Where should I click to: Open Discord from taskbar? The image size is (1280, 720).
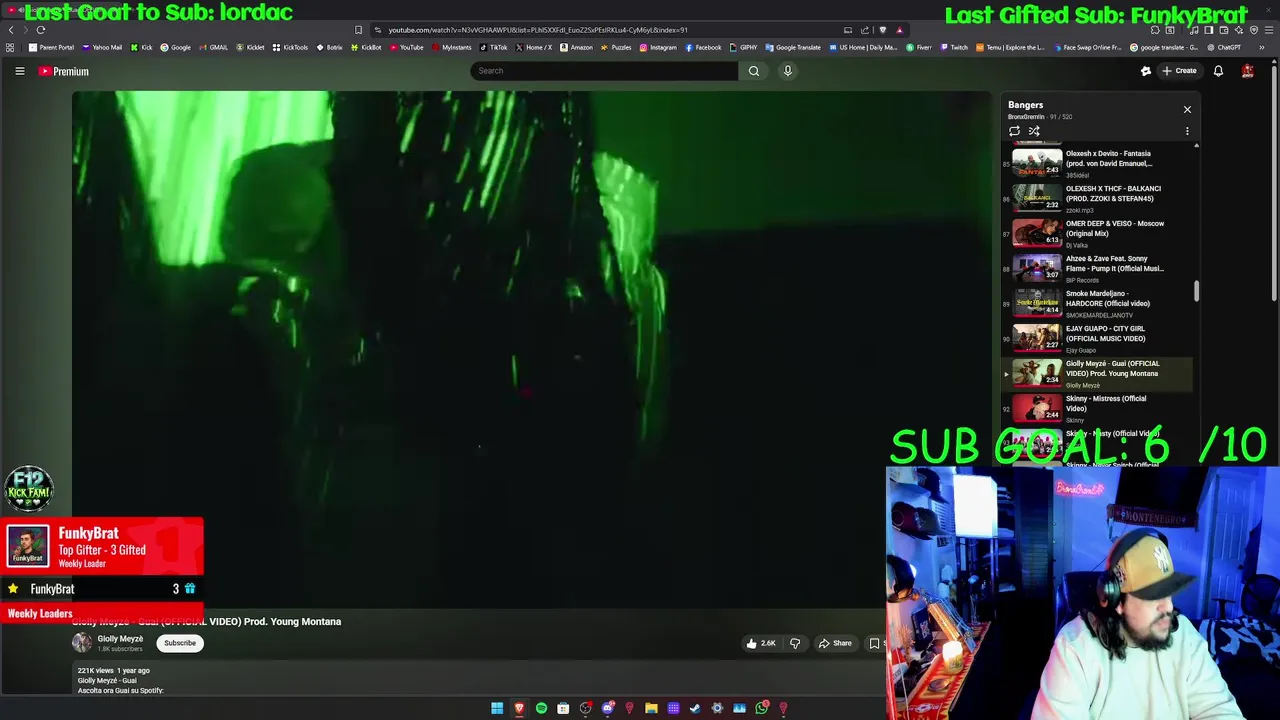click(608, 708)
